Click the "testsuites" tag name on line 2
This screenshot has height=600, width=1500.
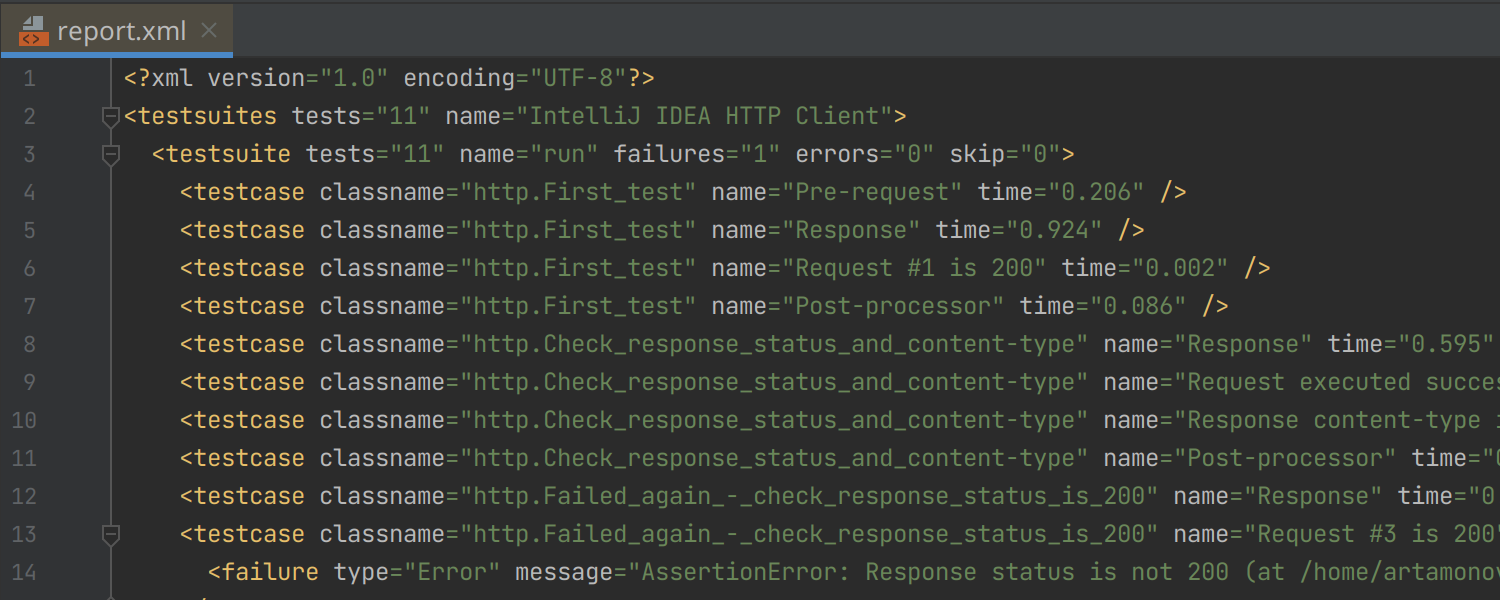tap(207, 117)
